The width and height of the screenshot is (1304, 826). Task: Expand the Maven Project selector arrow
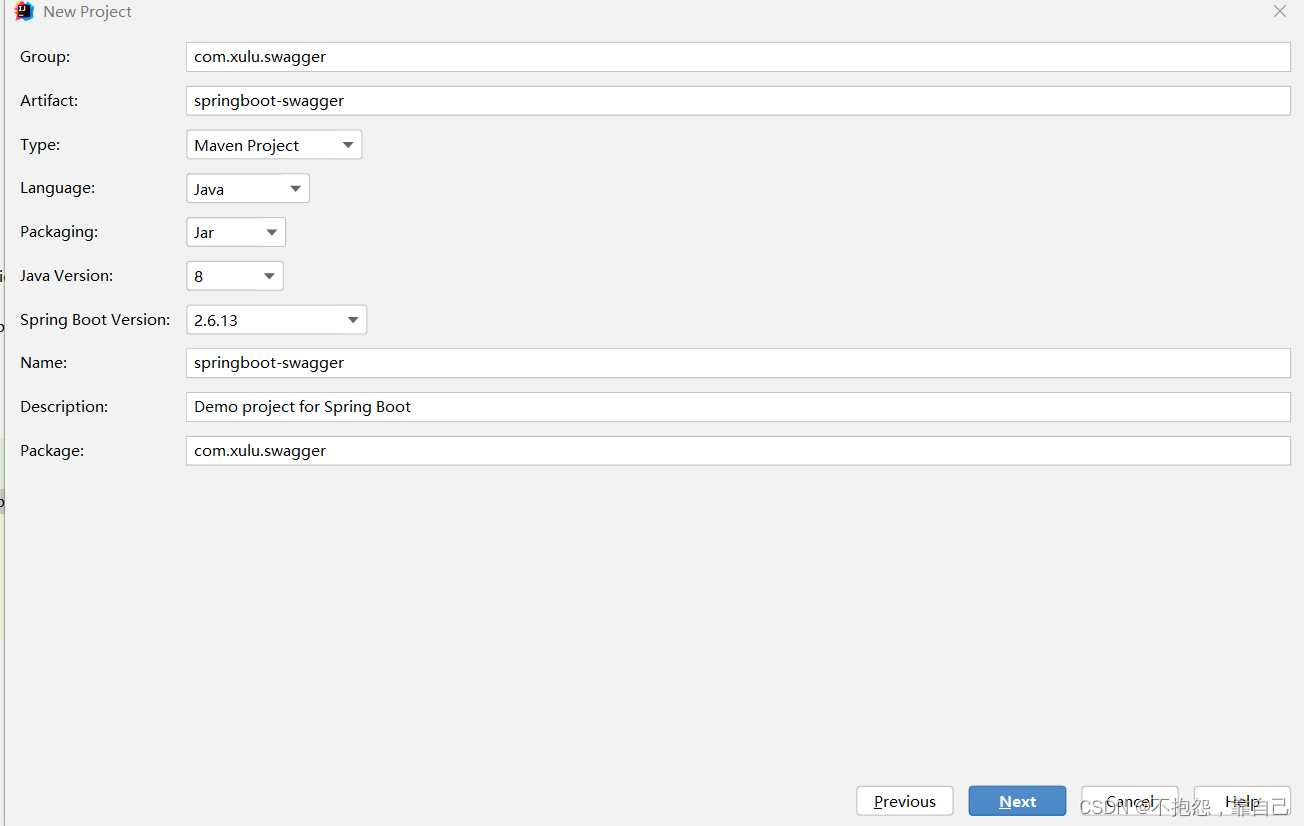pyautogui.click(x=348, y=144)
